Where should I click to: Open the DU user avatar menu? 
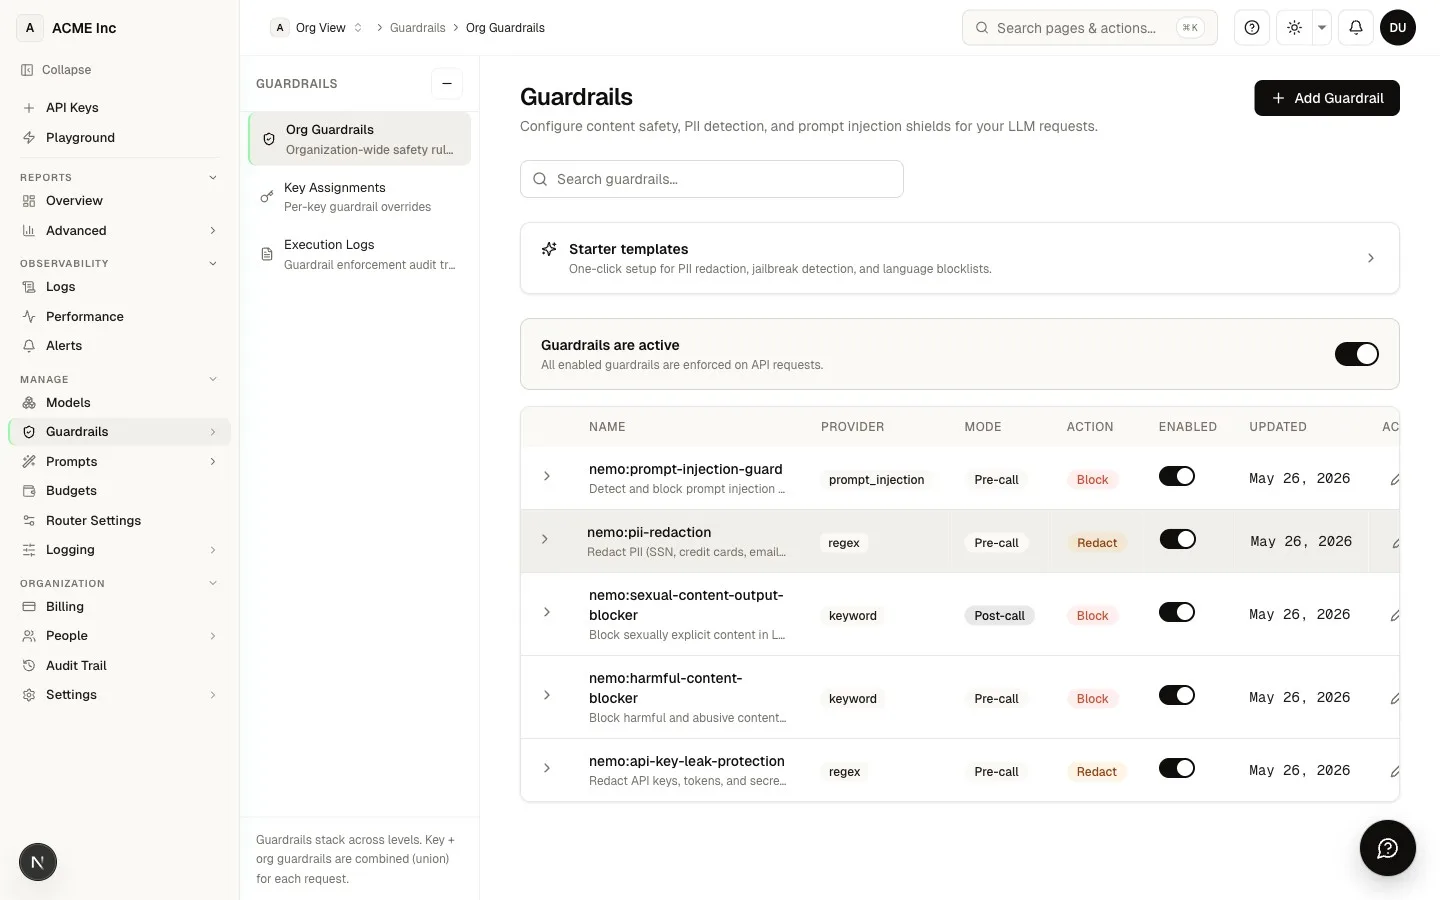click(x=1398, y=28)
